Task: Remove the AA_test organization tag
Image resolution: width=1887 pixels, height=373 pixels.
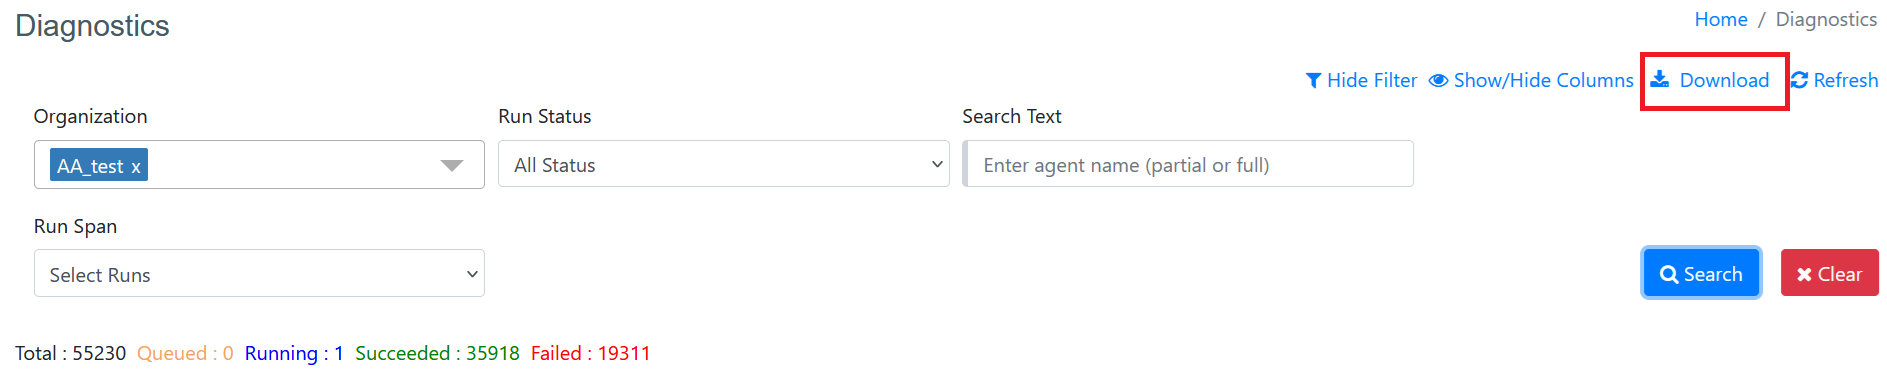Action: pos(136,166)
